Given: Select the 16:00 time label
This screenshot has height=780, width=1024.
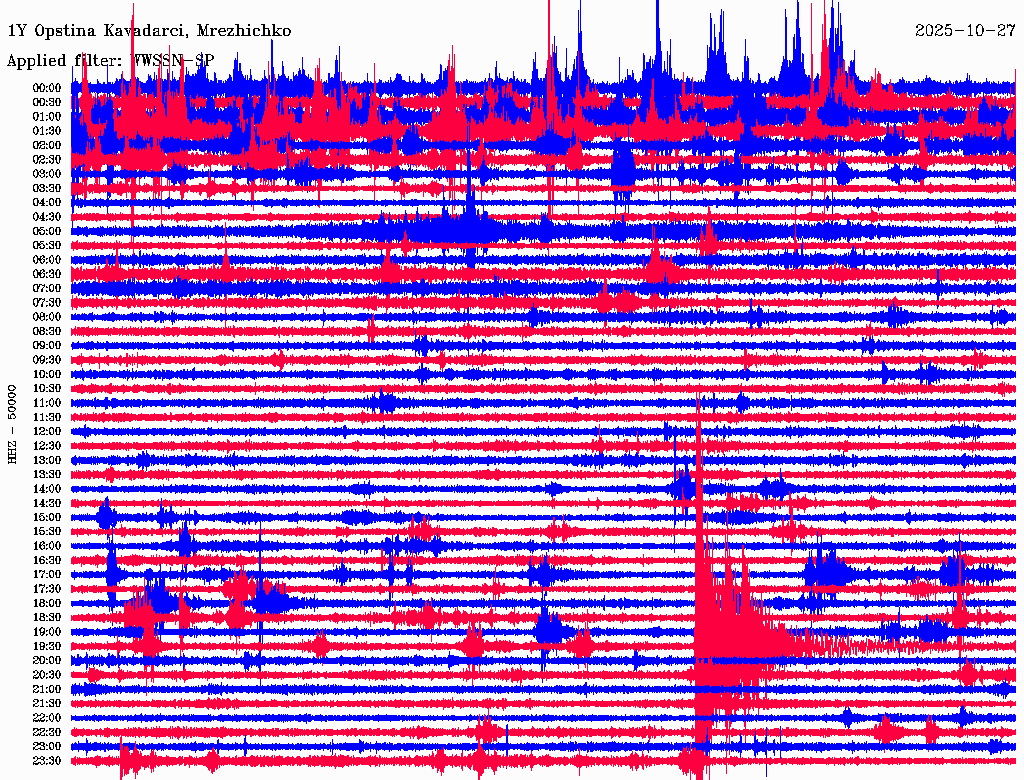Looking at the screenshot, I should coord(47,546).
